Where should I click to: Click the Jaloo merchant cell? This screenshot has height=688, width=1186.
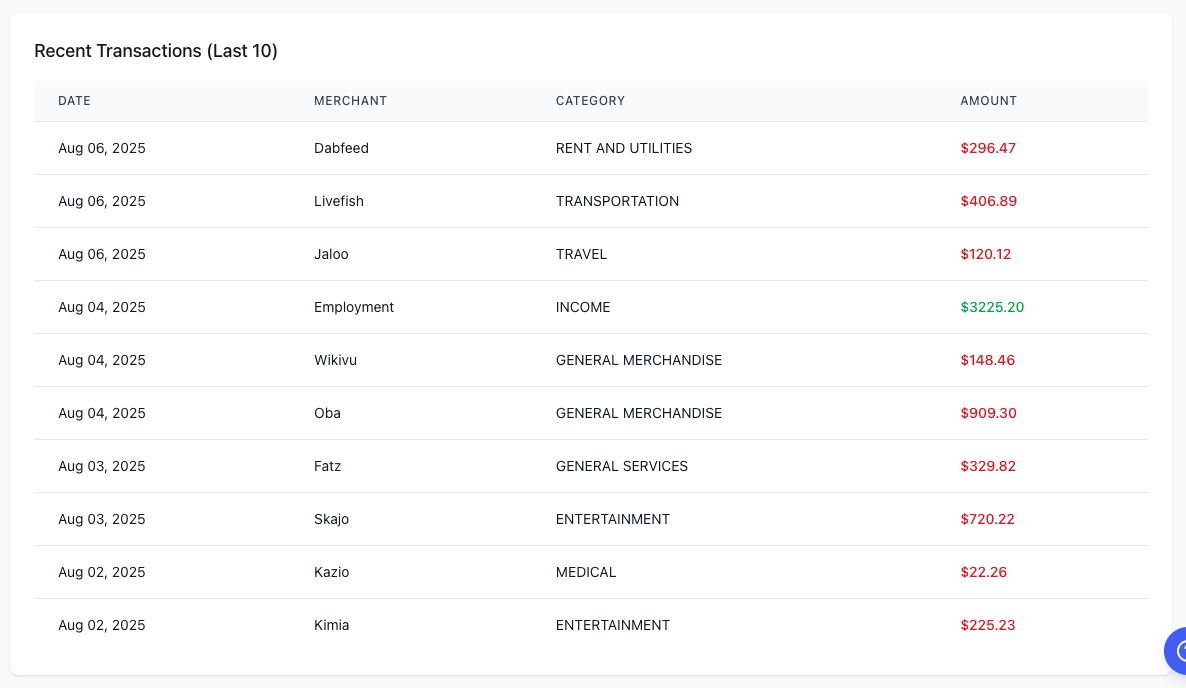click(331, 254)
